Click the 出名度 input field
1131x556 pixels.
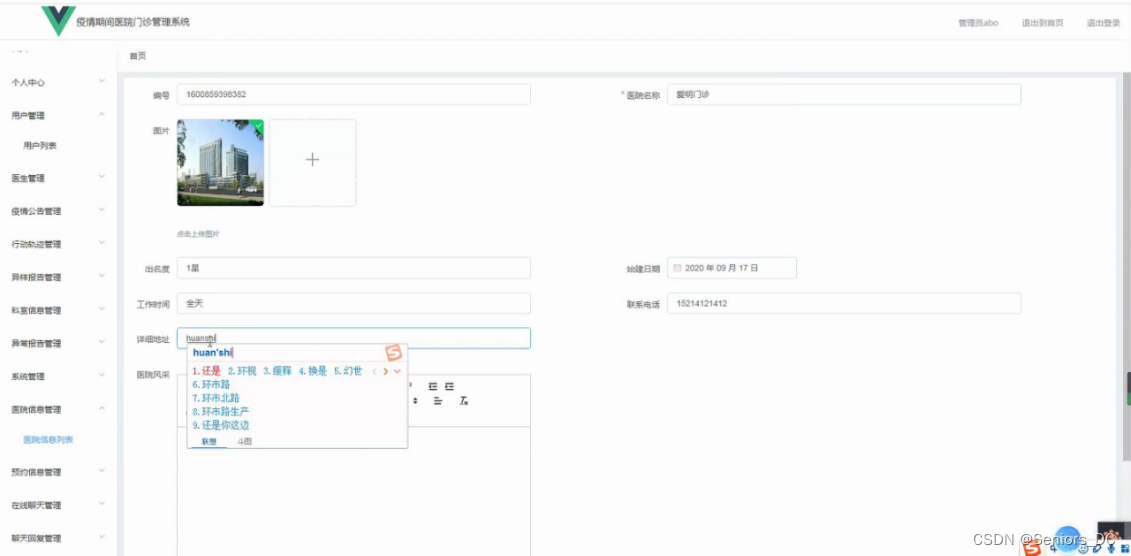pos(353,268)
